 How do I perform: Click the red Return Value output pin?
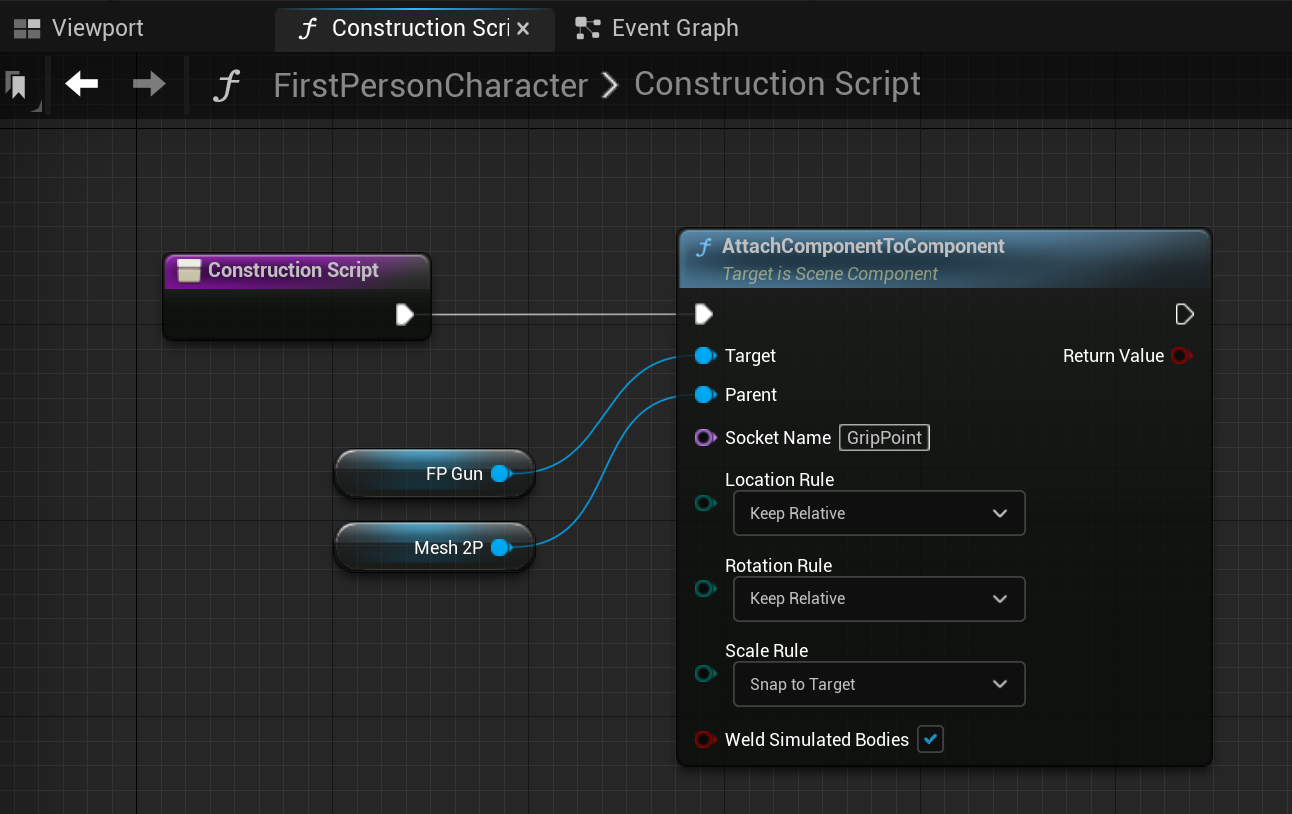pos(1181,356)
